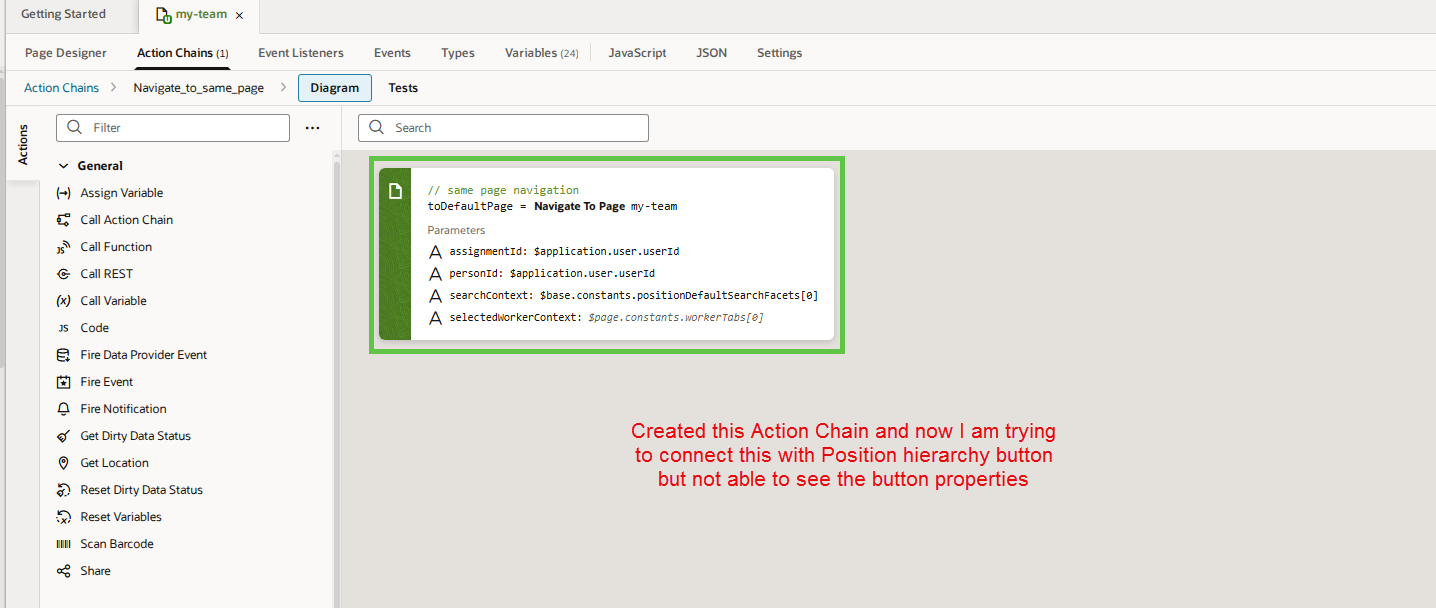Click the page icon on Navigate action node
The width and height of the screenshot is (1436, 608).
tap(395, 191)
